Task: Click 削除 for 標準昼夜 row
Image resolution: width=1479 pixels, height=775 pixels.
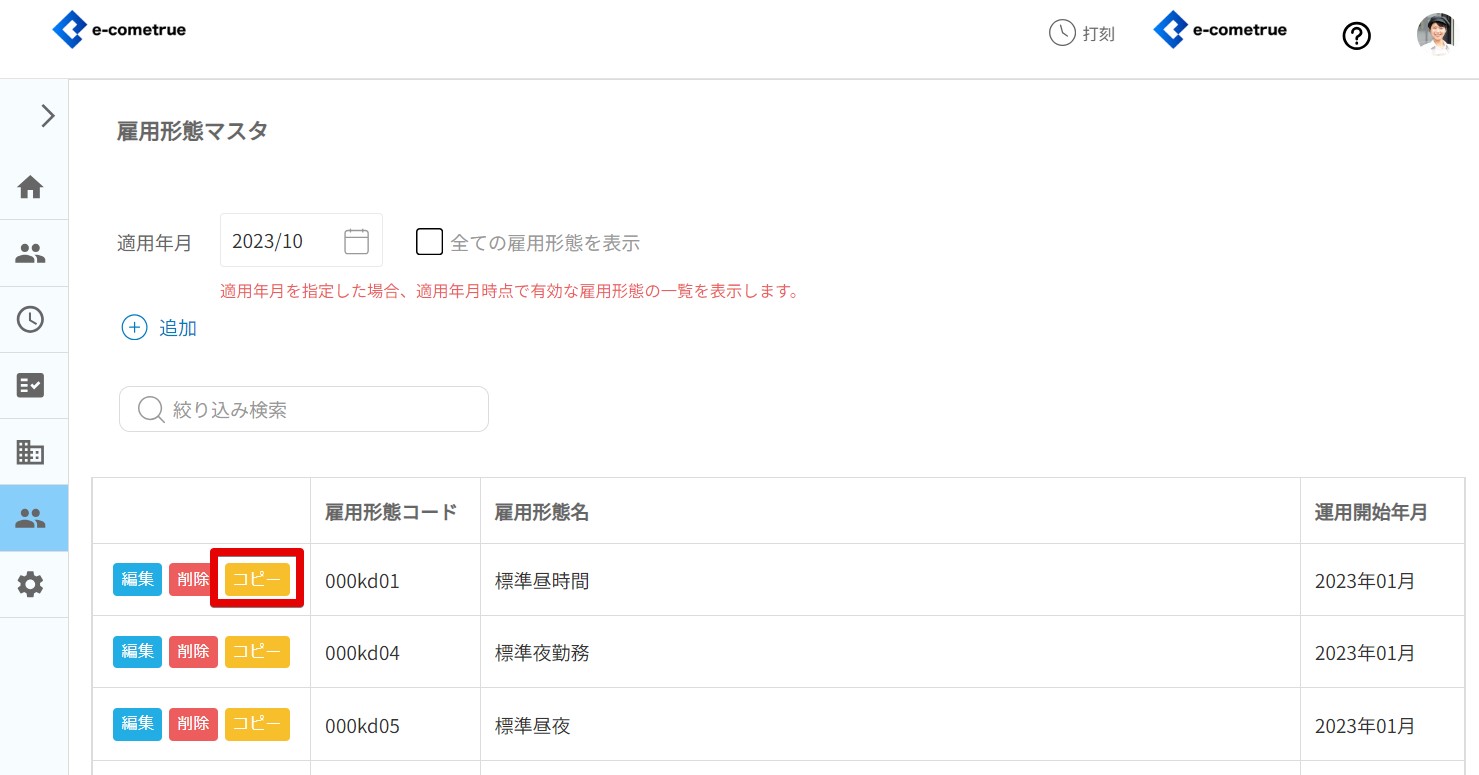Action: coord(193,724)
